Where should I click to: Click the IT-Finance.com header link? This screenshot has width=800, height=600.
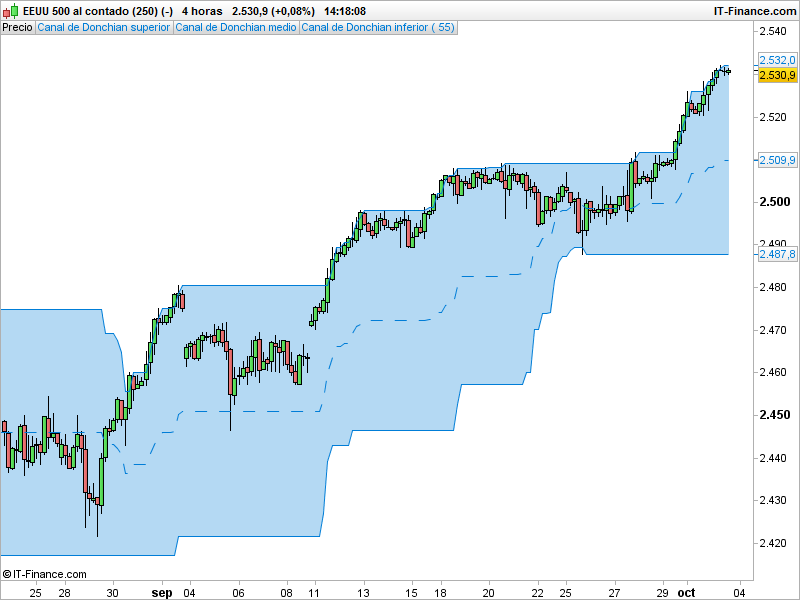[x=755, y=11]
